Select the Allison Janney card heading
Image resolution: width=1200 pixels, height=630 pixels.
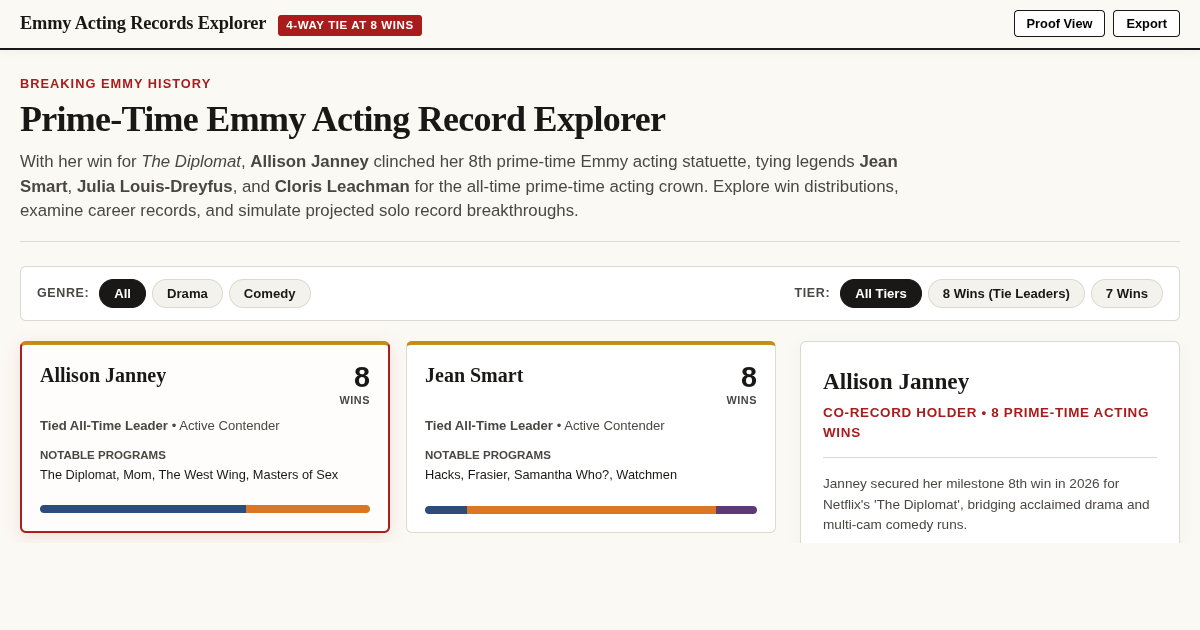[103, 375]
